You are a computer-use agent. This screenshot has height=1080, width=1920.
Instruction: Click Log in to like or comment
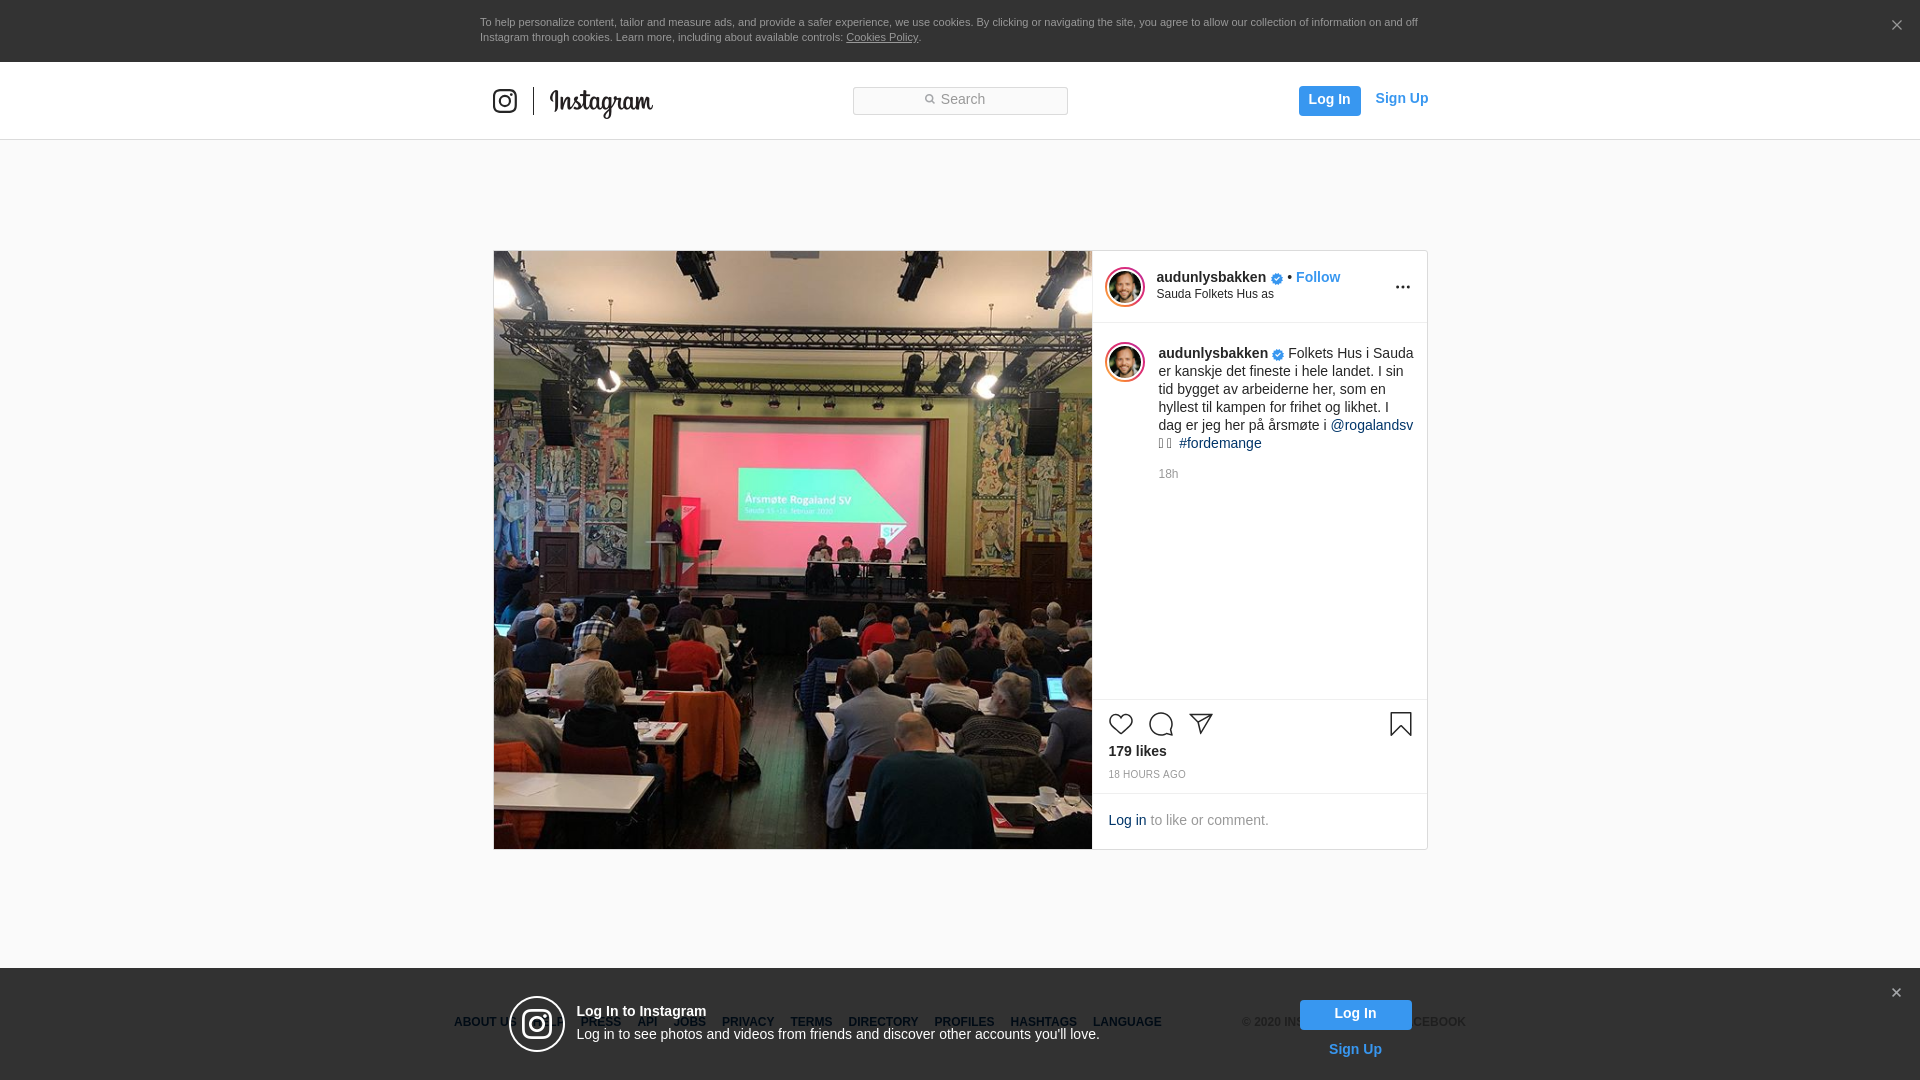click(x=1127, y=820)
